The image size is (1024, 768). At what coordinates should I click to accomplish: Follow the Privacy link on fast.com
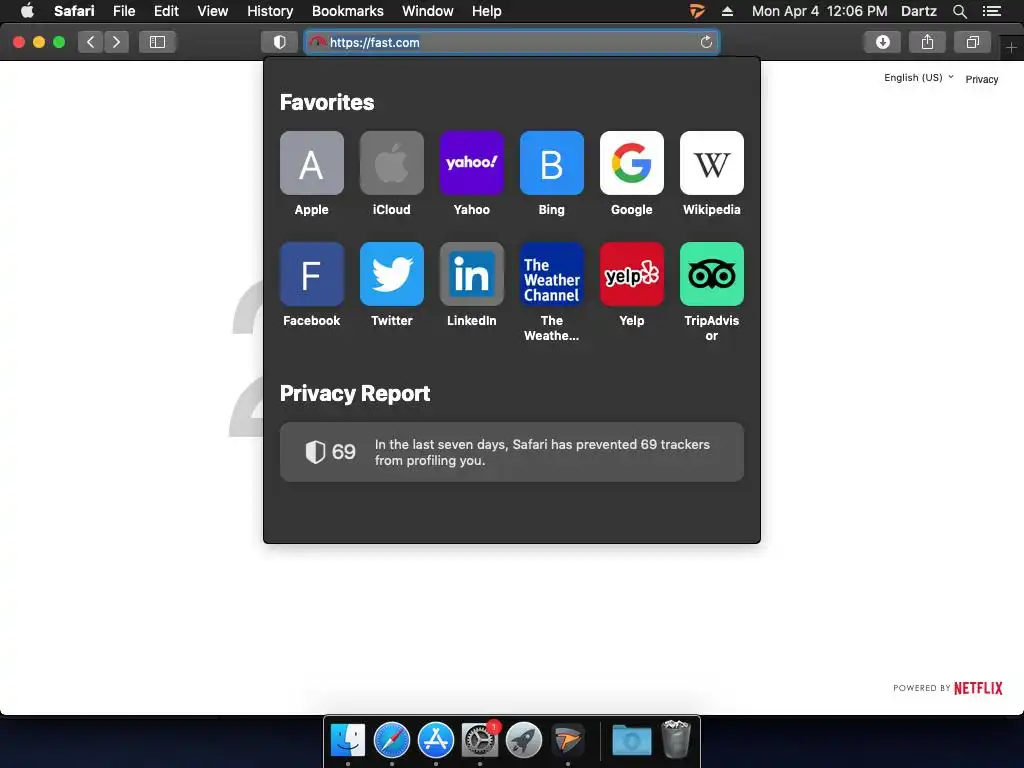click(982, 79)
